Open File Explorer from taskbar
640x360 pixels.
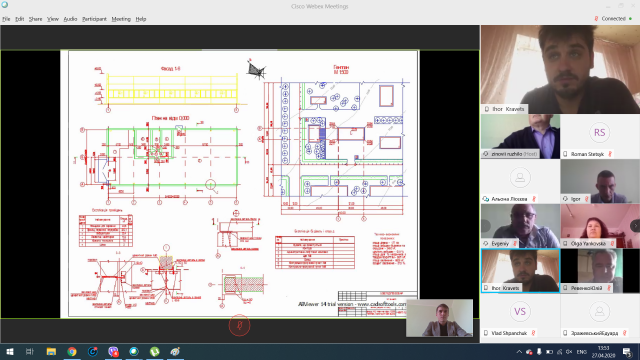(x=51, y=351)
